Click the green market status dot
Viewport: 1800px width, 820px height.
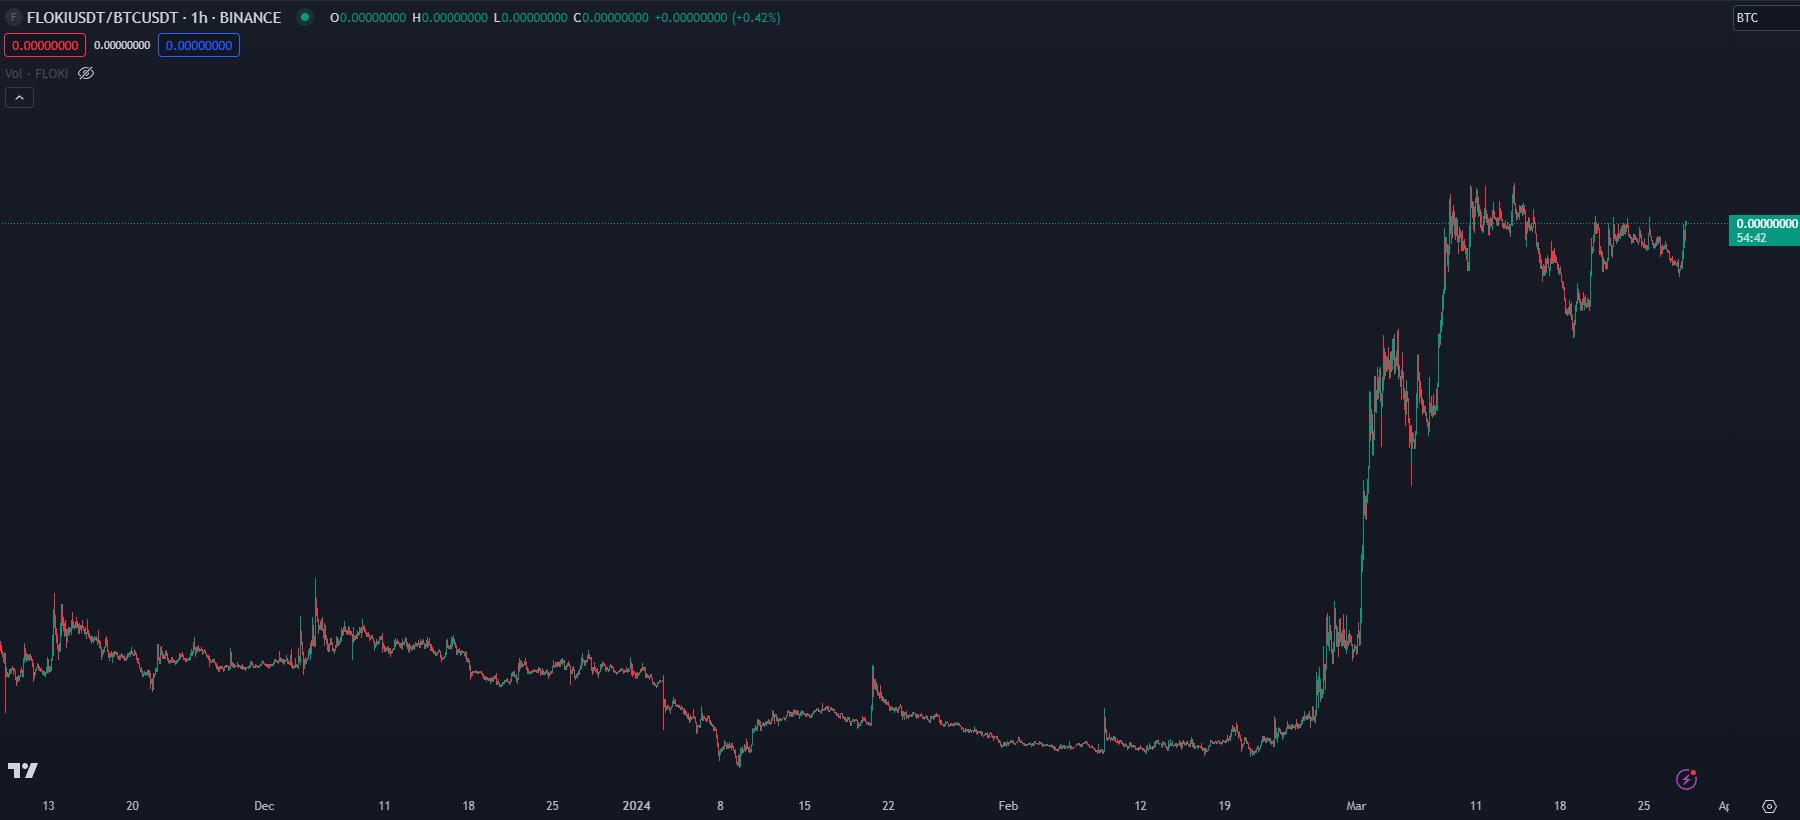(305, 17)
